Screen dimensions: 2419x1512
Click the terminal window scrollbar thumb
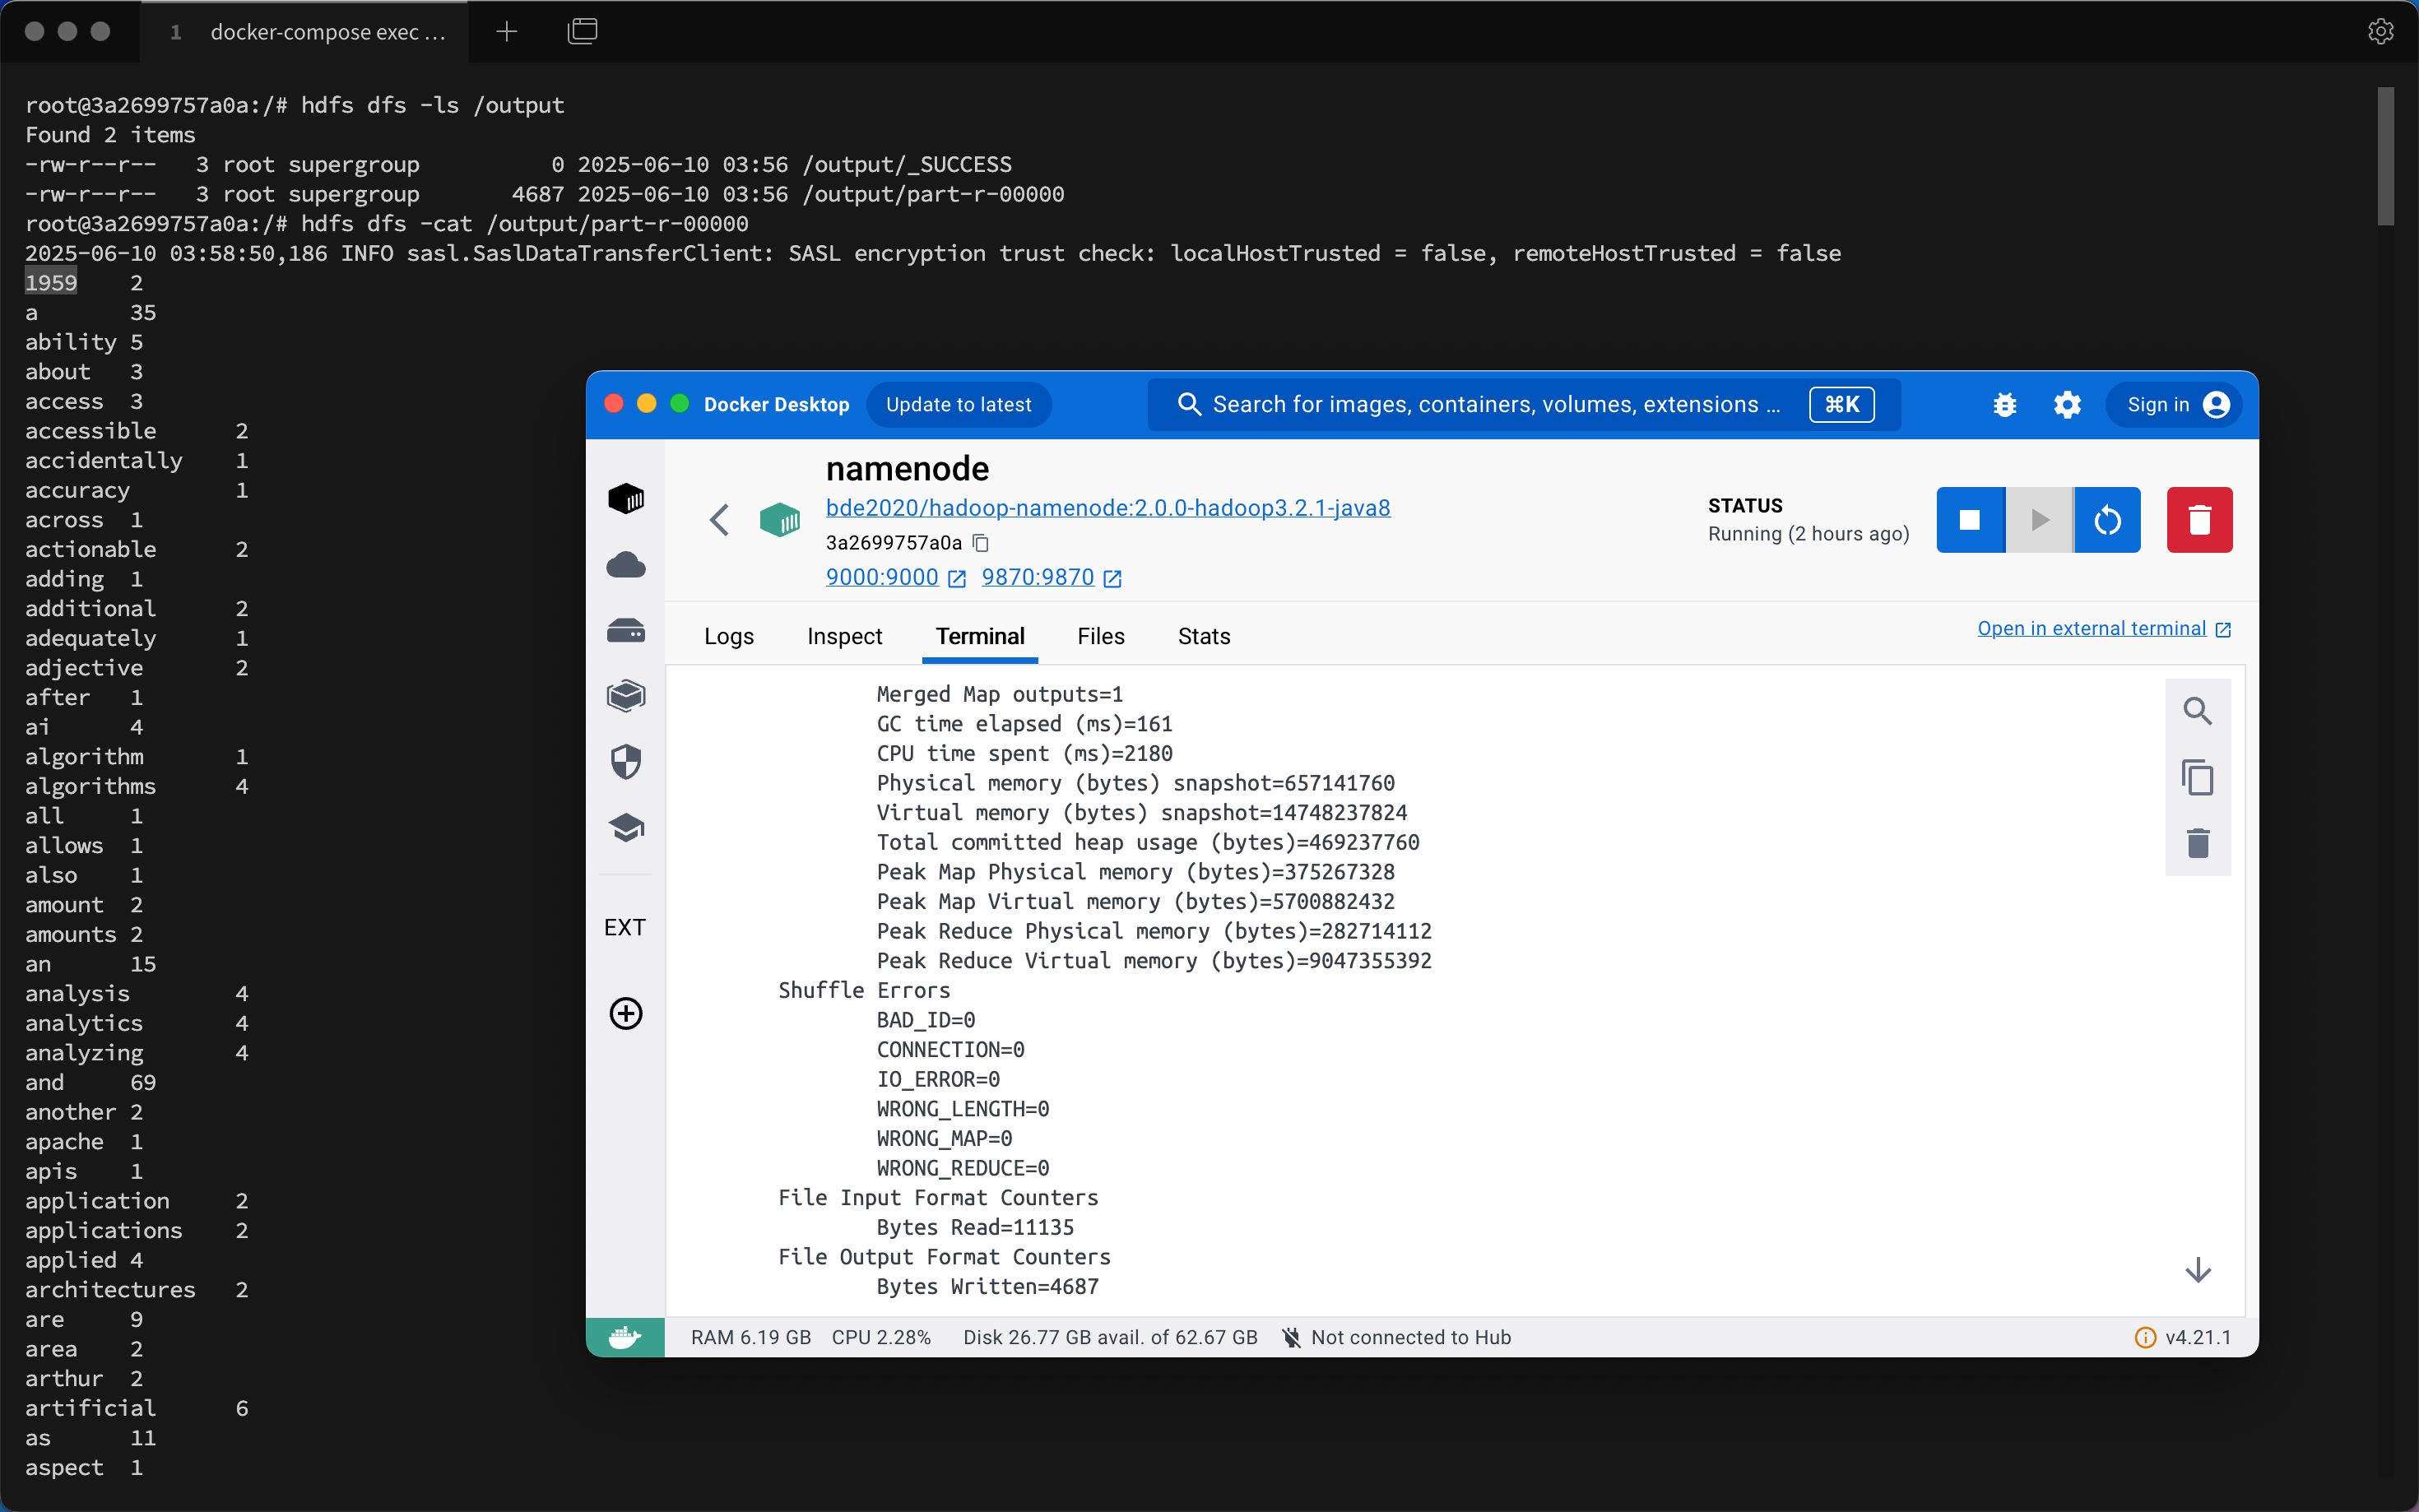click(2385, 155)
